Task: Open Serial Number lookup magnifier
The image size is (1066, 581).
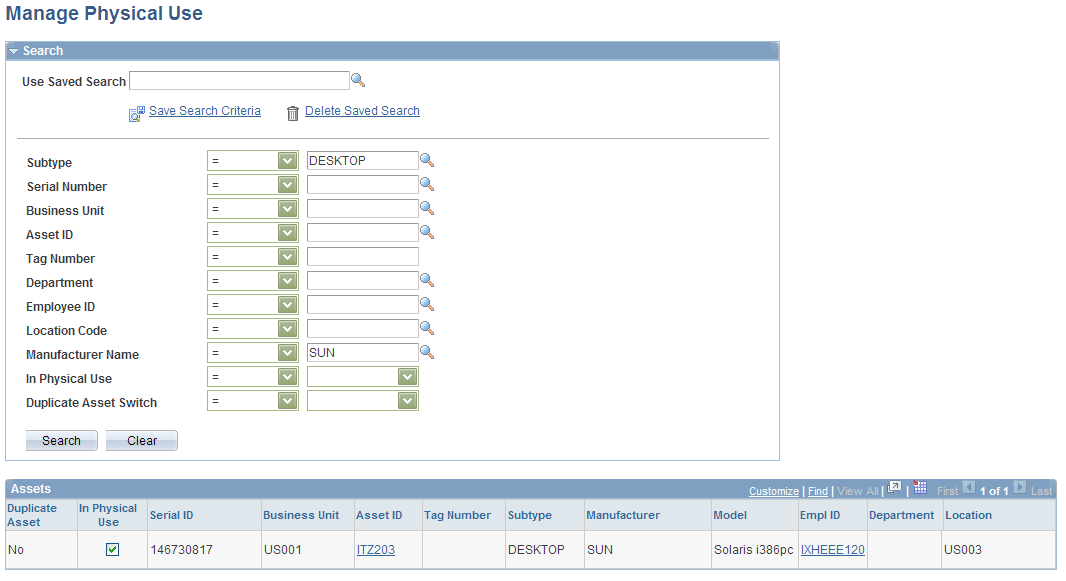Action: pyautogui.click(x=427, y=184)
